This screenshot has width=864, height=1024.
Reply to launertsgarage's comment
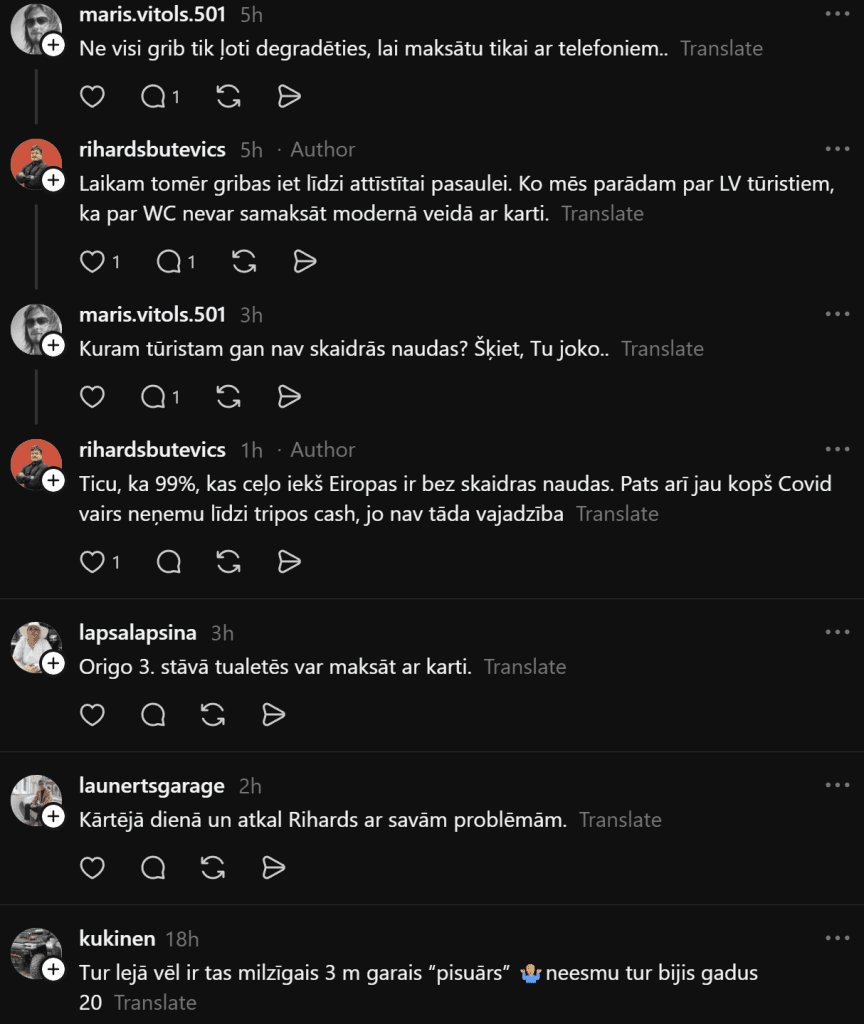pyautogui.click(x=153, y=868)
